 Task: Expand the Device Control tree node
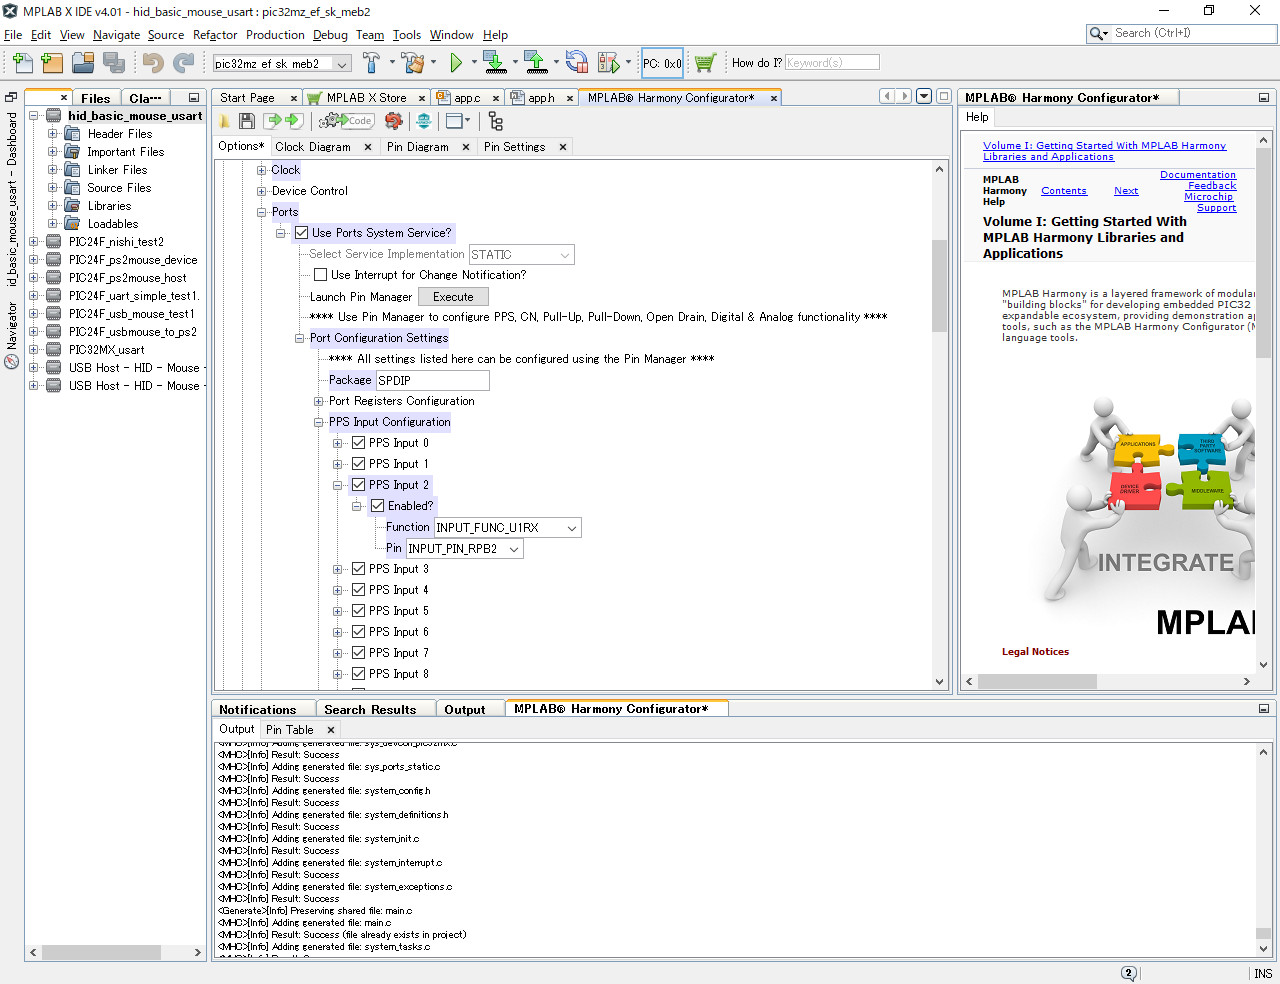tap(262, 191)
